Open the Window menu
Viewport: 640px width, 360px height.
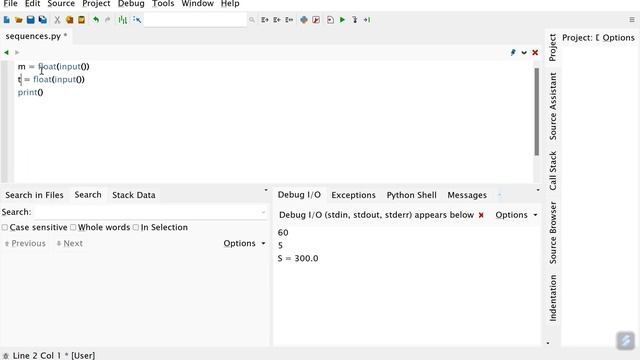(x=198, y=4)
